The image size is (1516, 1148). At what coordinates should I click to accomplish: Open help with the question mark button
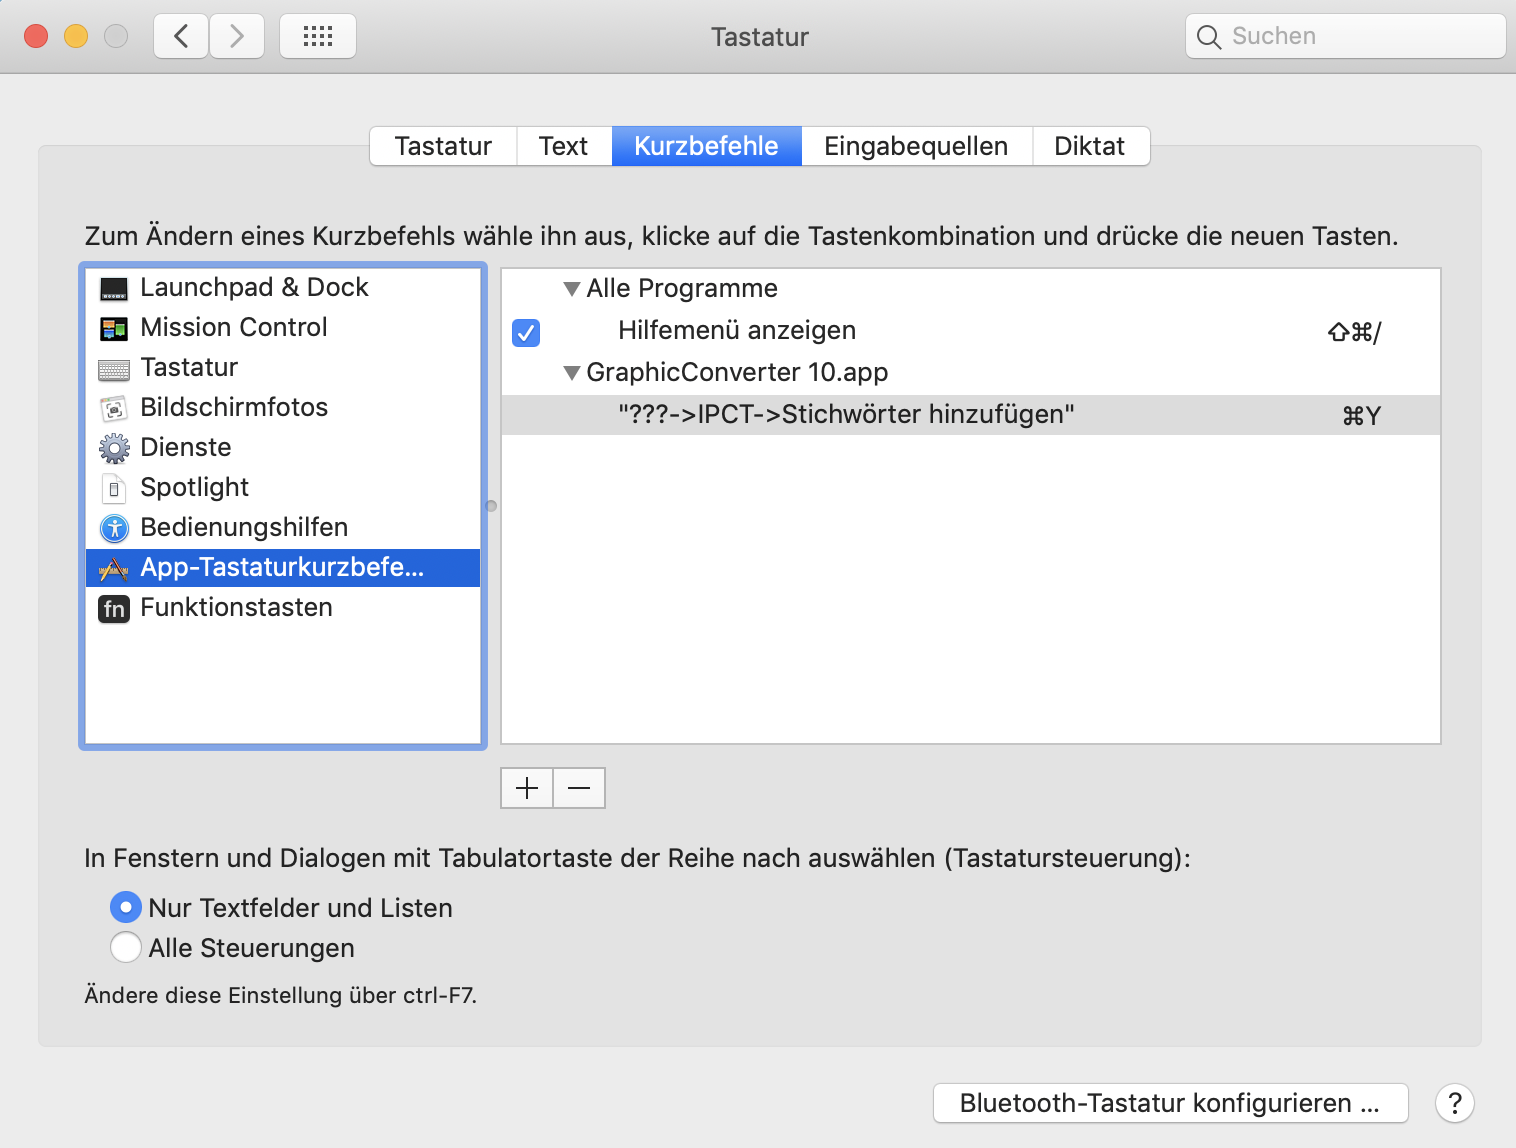click(x=1455, y=1103)
